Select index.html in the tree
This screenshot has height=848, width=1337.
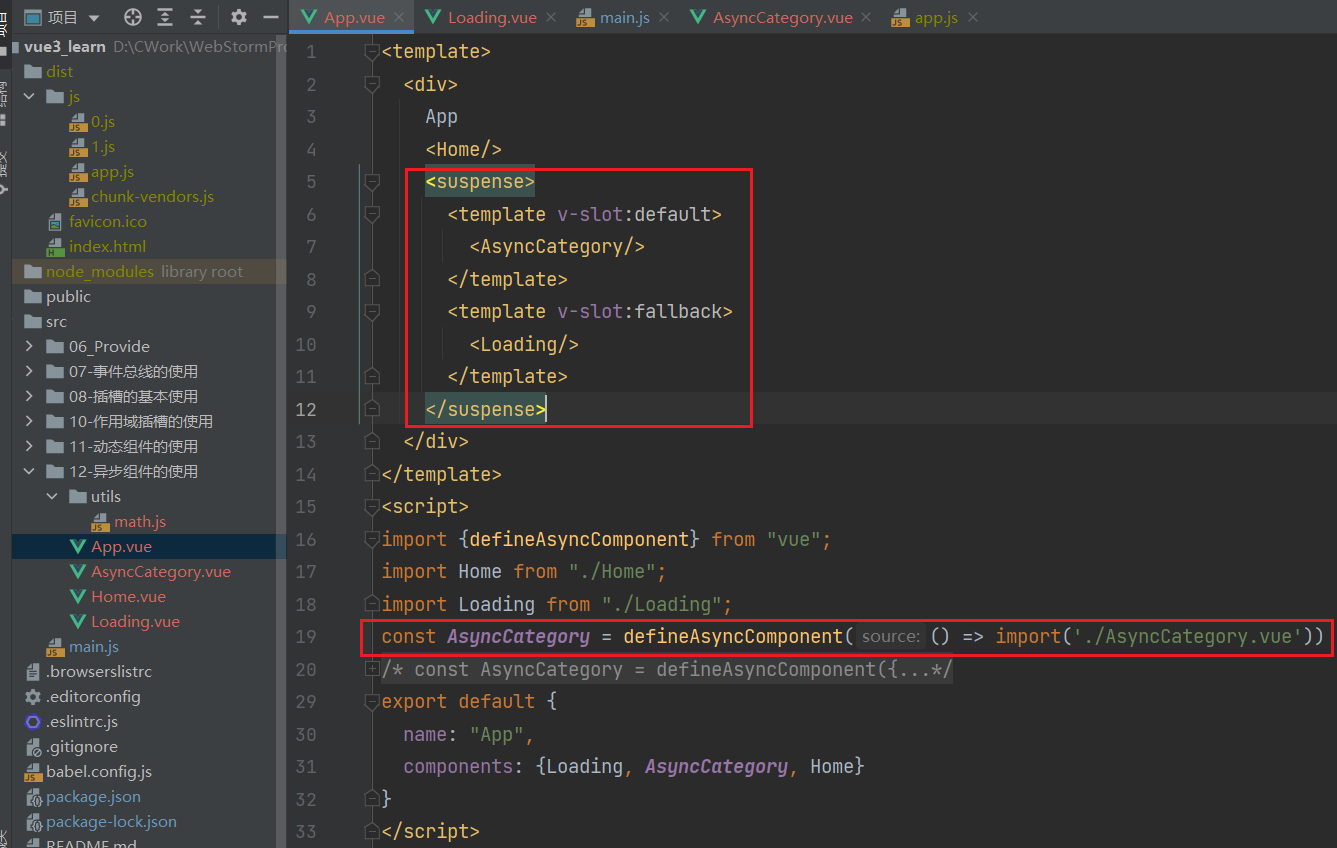click(x=107, y=246)
